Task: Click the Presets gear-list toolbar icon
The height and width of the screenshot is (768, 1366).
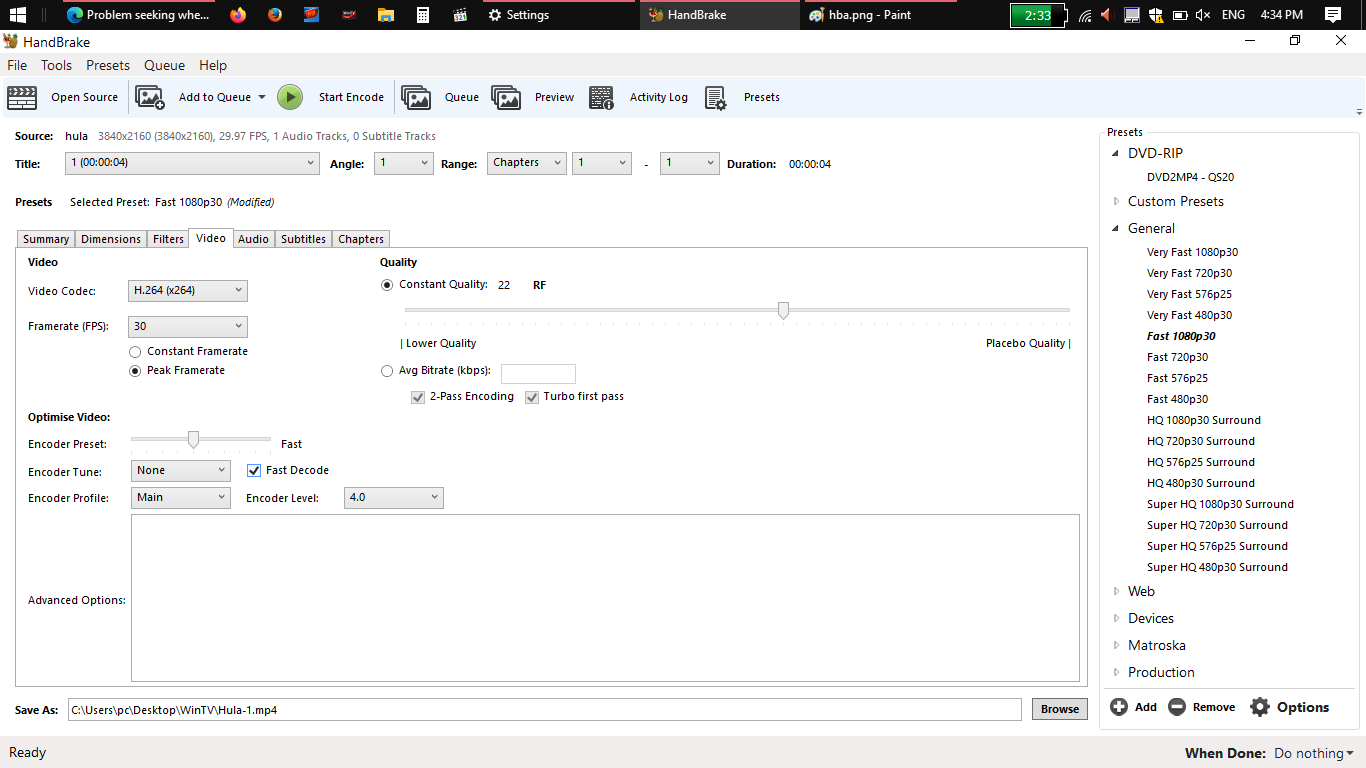Action: [715, 97]
